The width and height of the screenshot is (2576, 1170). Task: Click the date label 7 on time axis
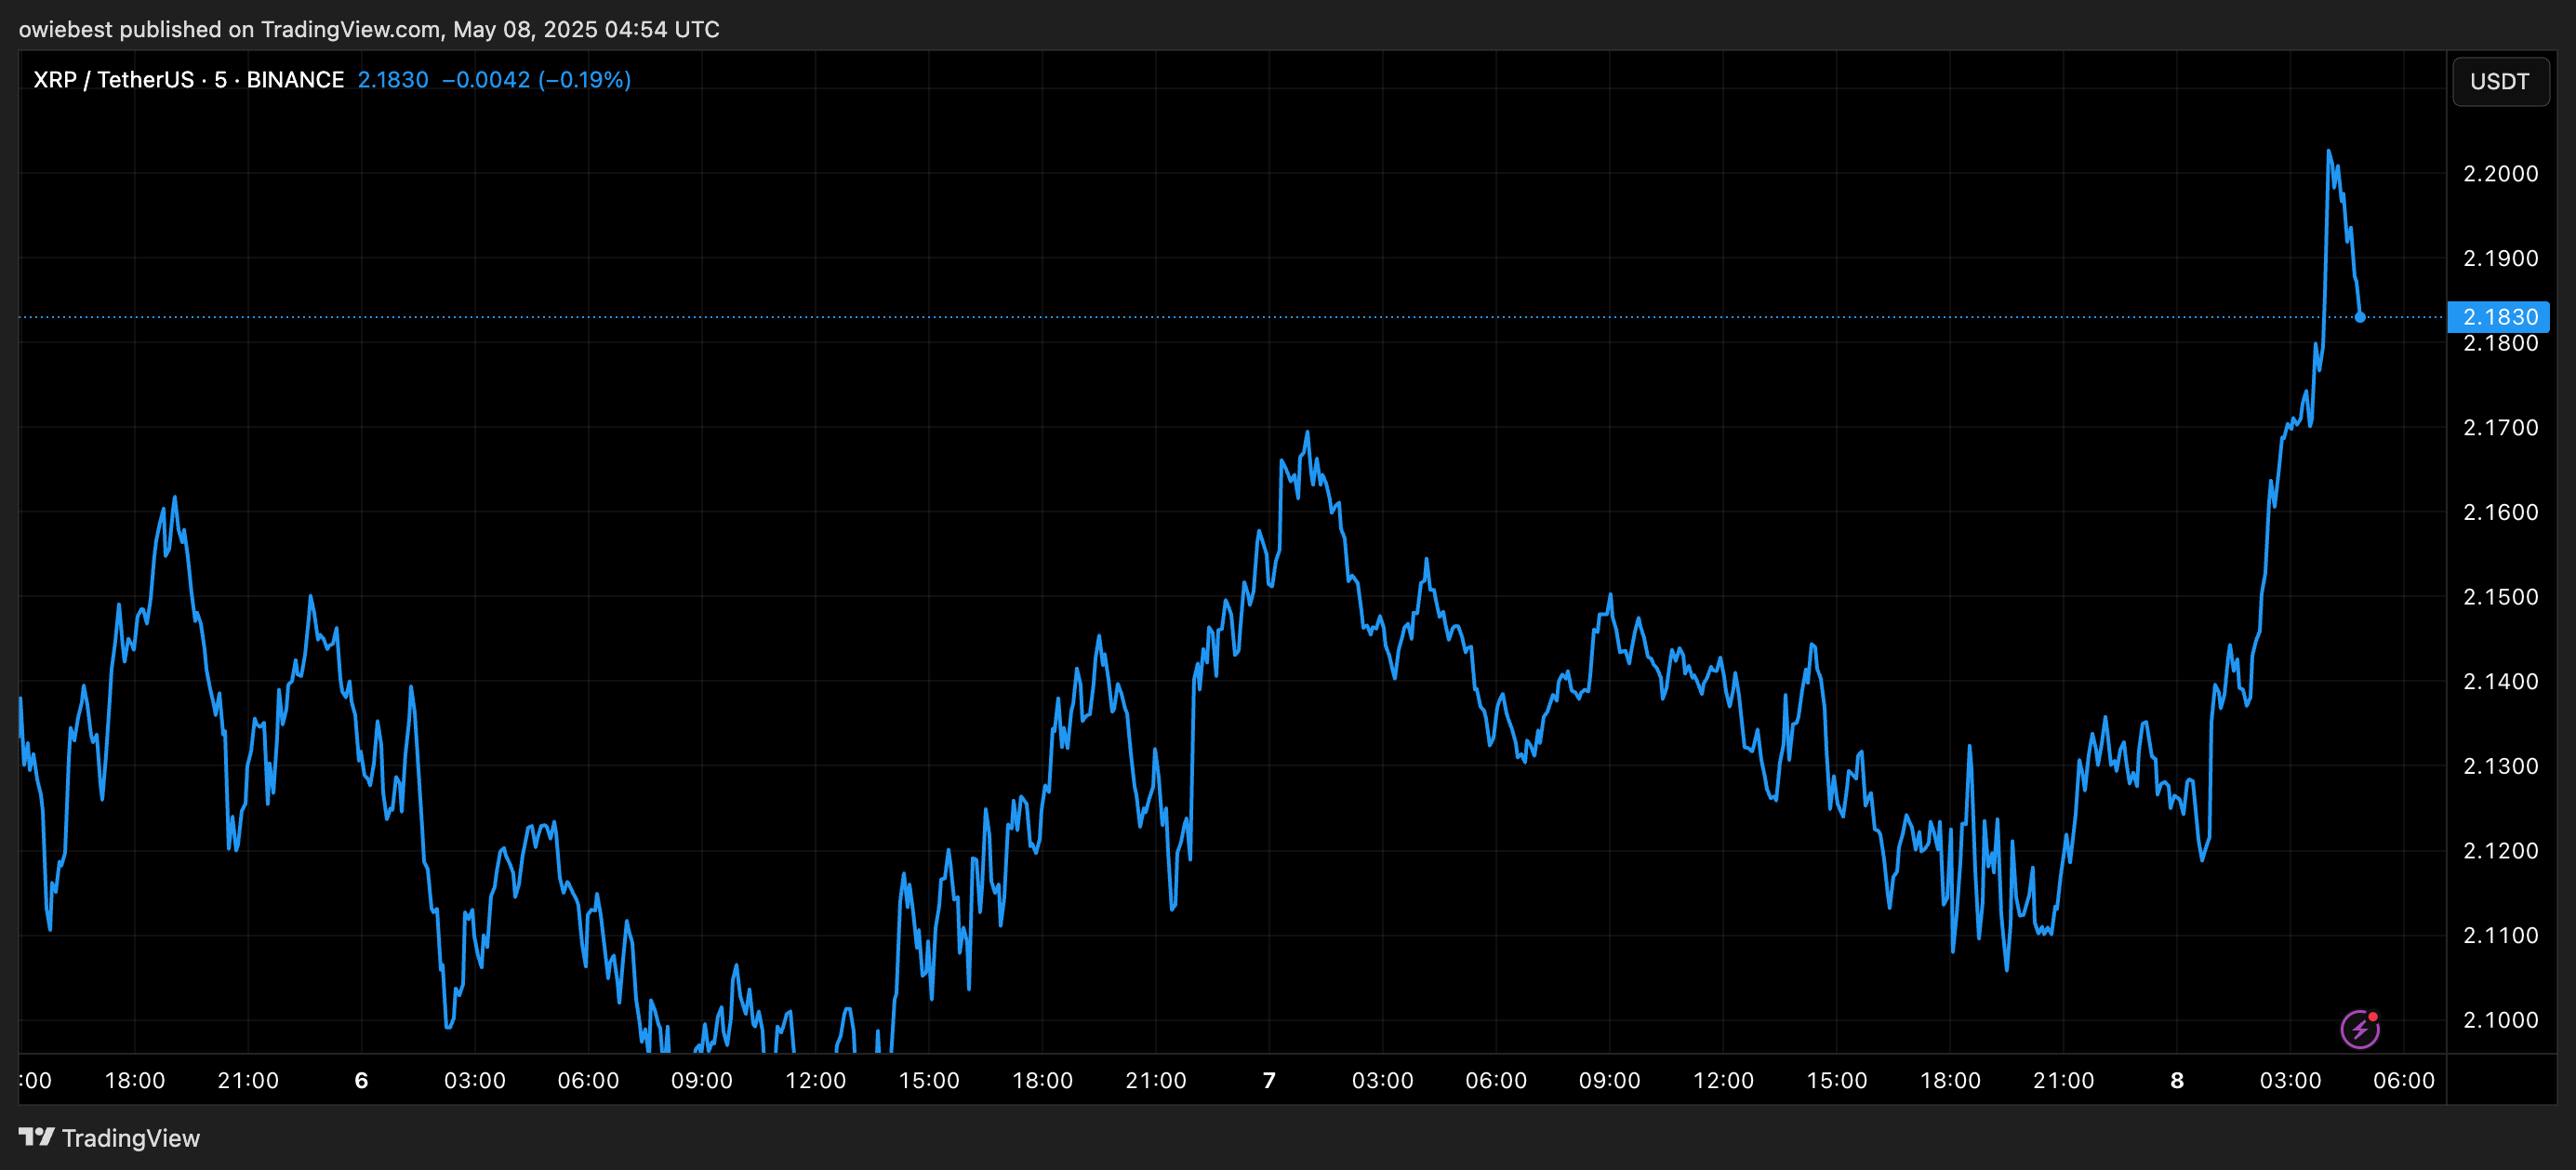click(x=1269, y=1080)
